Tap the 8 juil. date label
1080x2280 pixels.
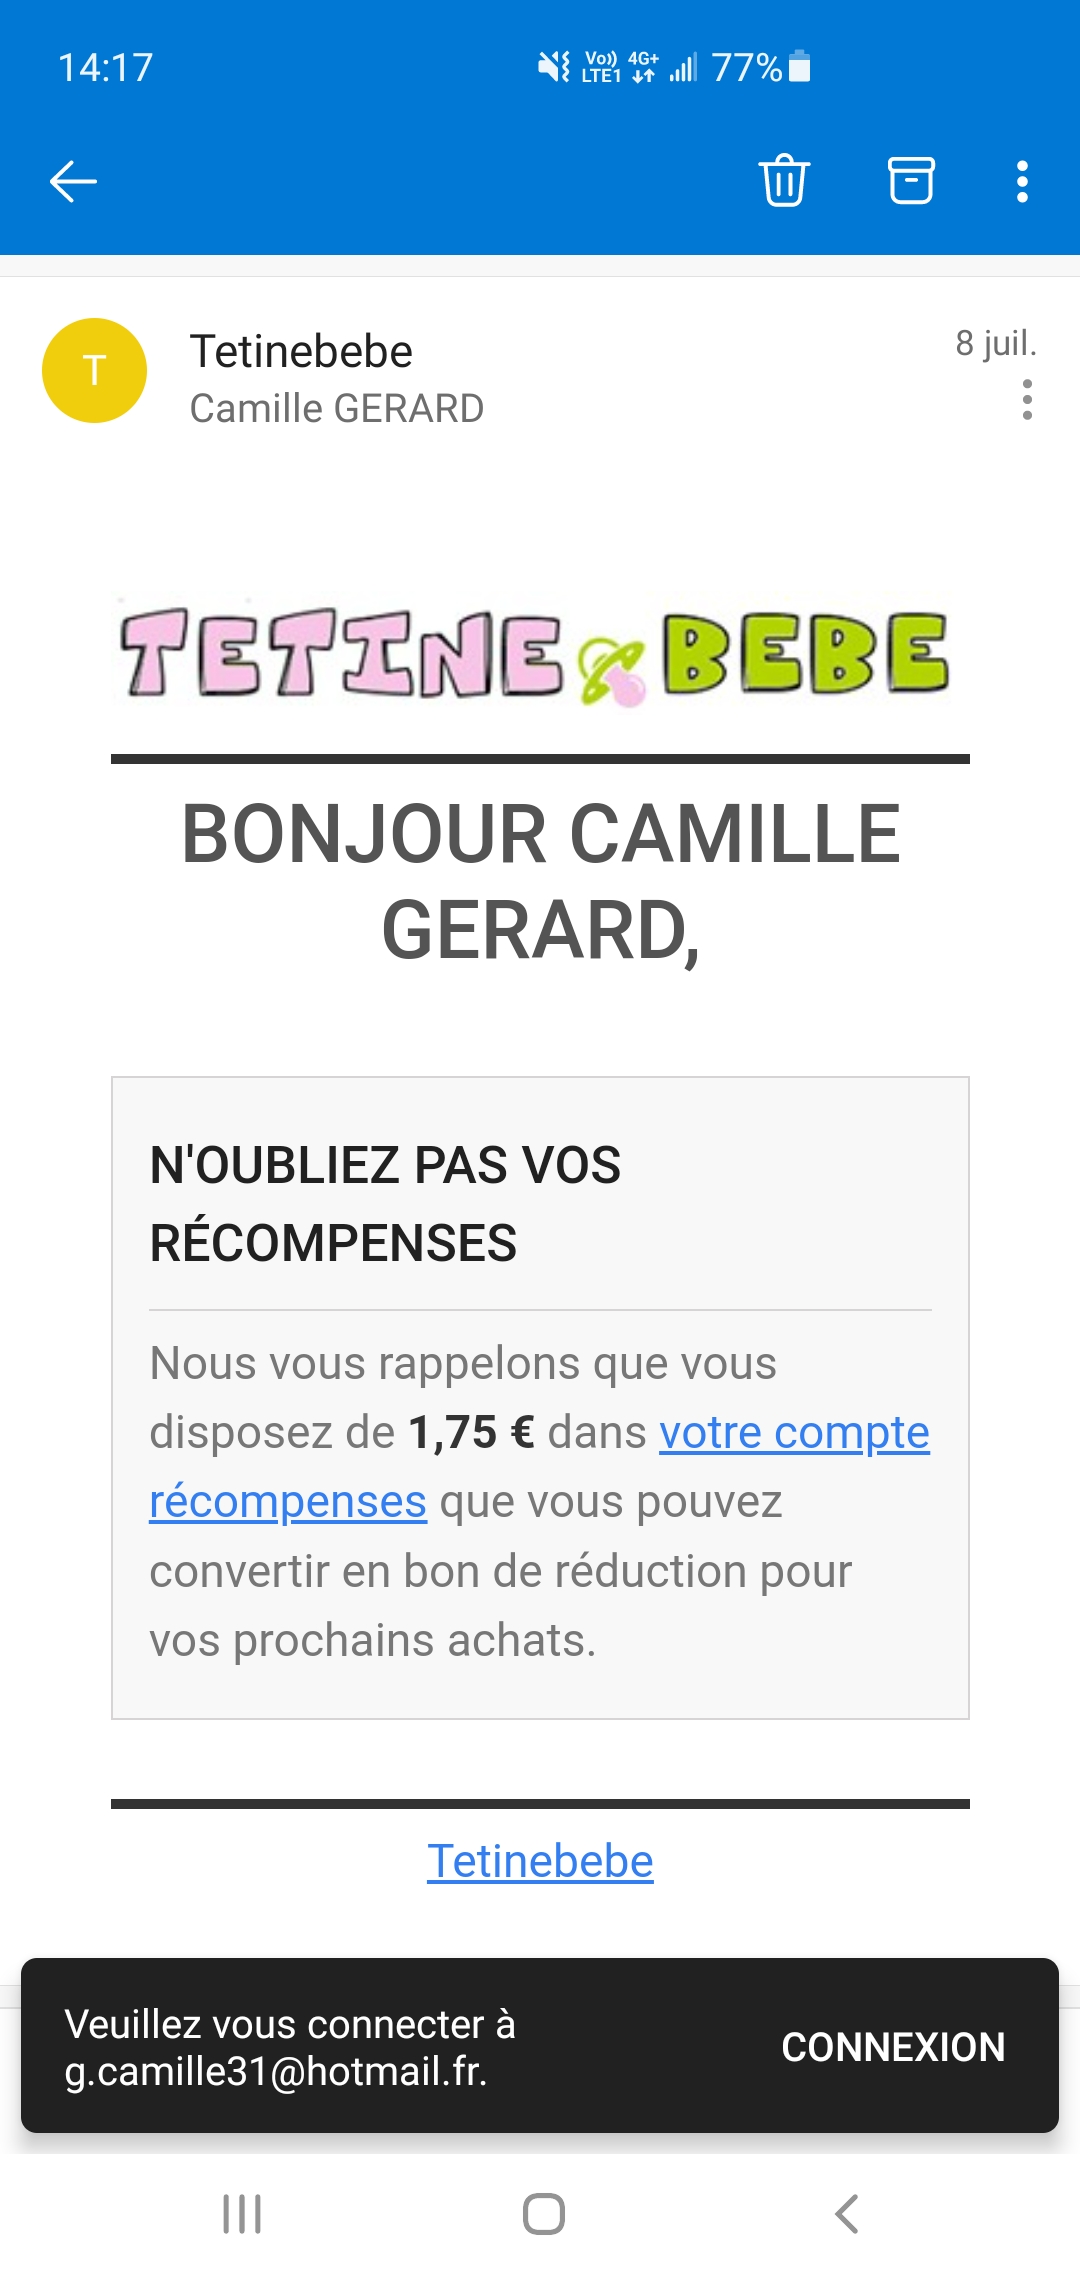click(995, 343)
